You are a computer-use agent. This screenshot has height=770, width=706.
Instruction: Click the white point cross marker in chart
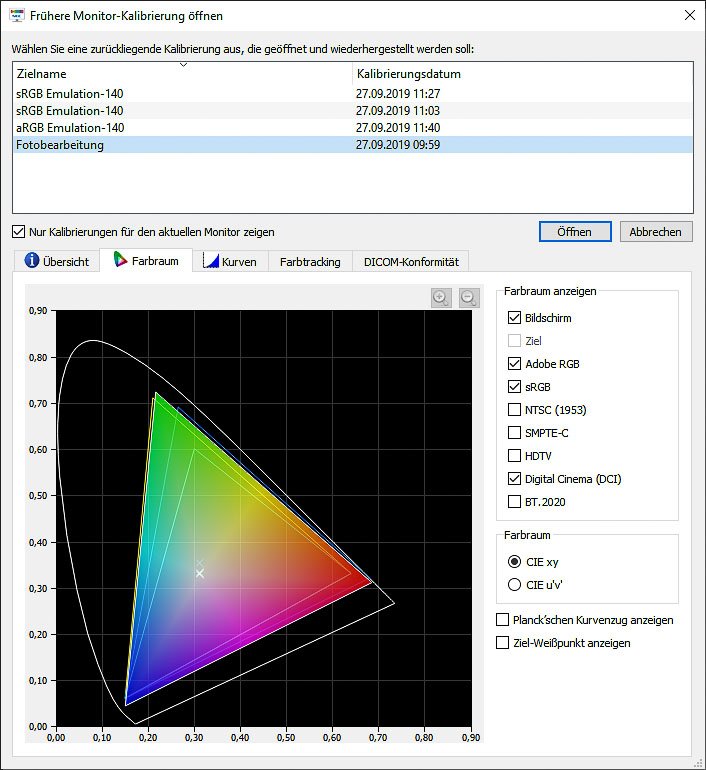(199, 573)
